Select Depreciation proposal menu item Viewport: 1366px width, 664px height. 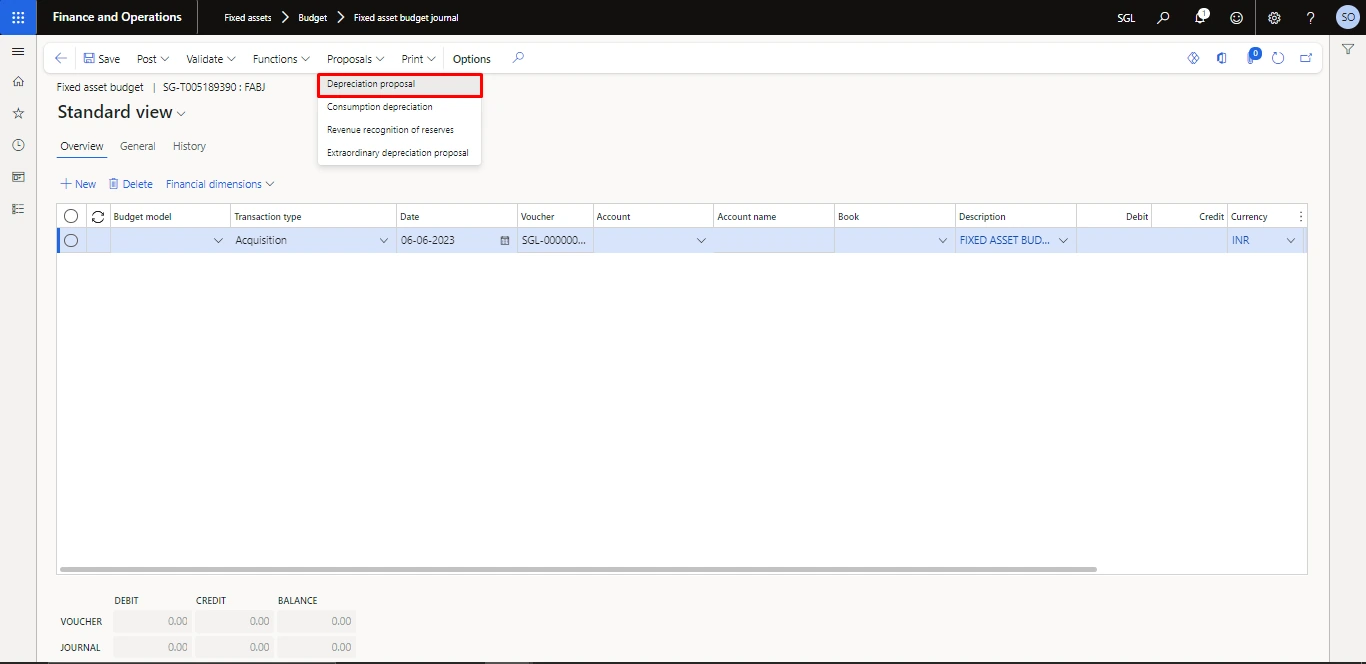click(399, 84)
